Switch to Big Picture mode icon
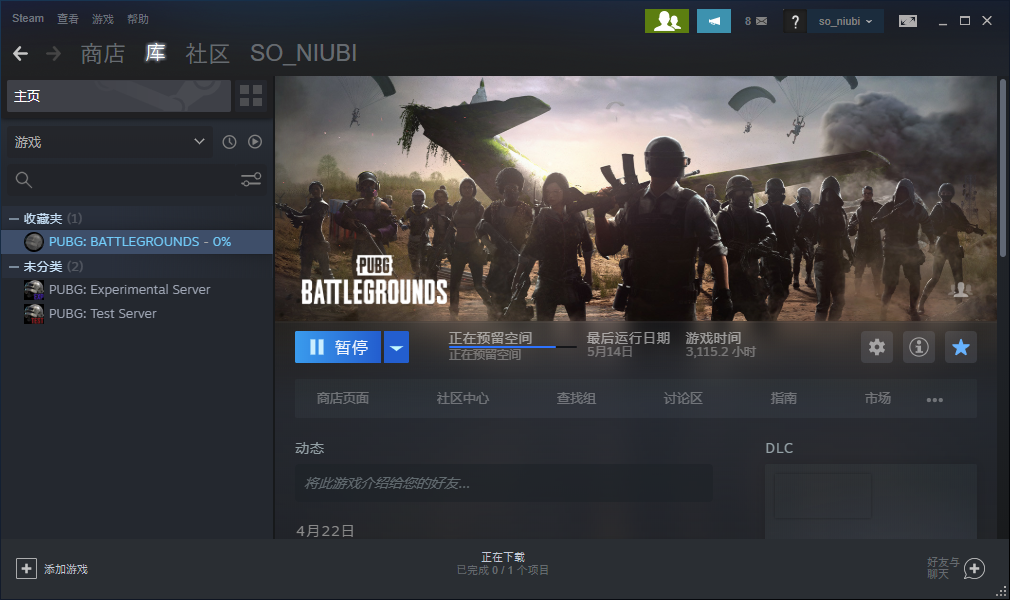The height and width of the screenshot is (600, 1010). [908, 21]
